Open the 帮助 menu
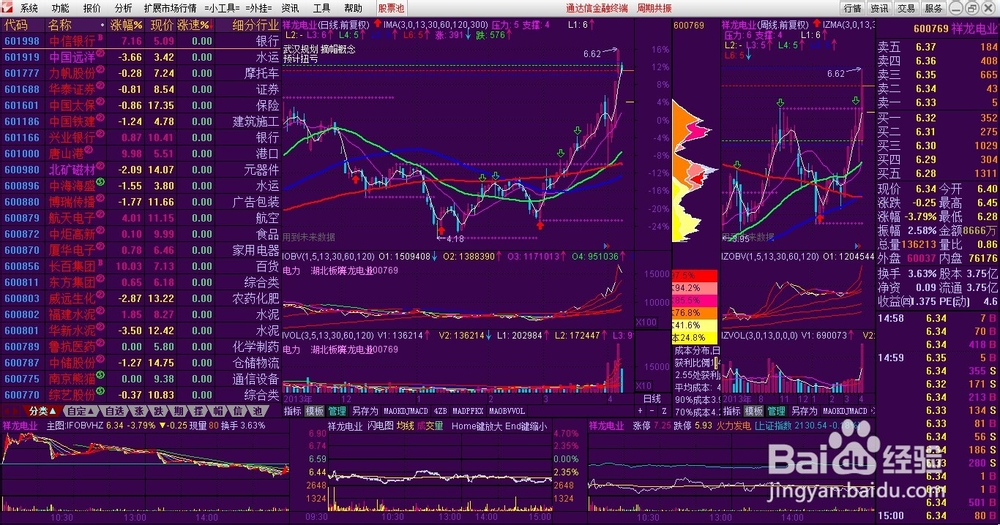 click(x=353, y=8)
